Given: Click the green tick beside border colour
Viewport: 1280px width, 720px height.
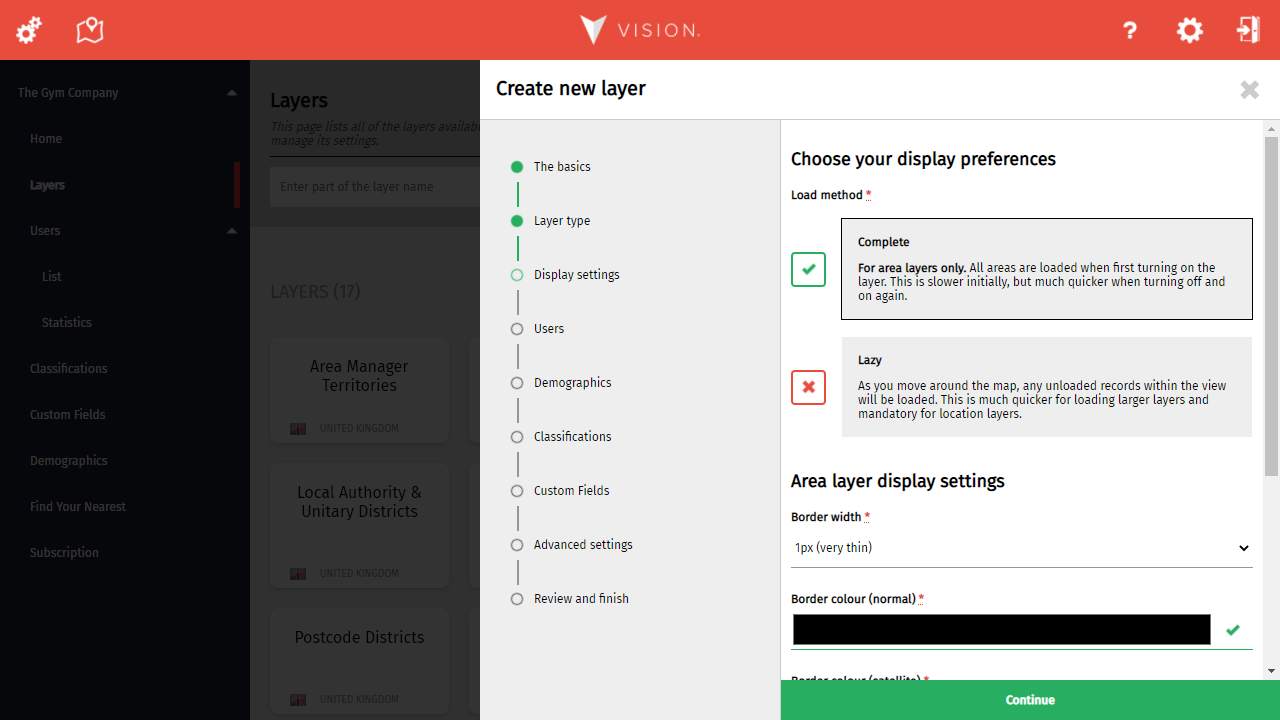Looking at the screenshot, I should 1233,630.
